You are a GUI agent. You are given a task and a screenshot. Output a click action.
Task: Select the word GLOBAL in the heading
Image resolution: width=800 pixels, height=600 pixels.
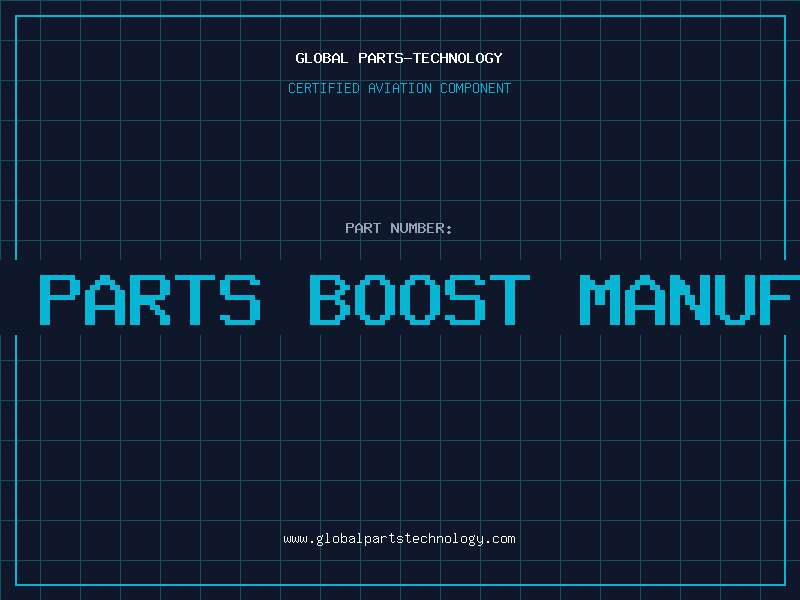(321, 58)
